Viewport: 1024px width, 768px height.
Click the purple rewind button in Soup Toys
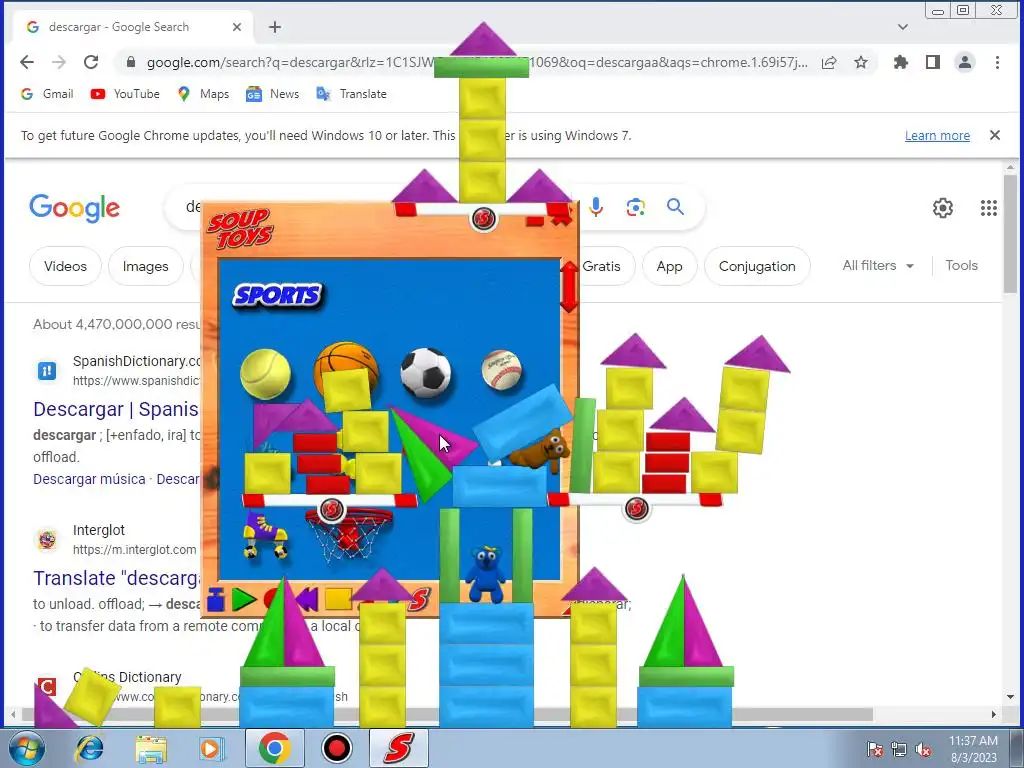[306, 599]
